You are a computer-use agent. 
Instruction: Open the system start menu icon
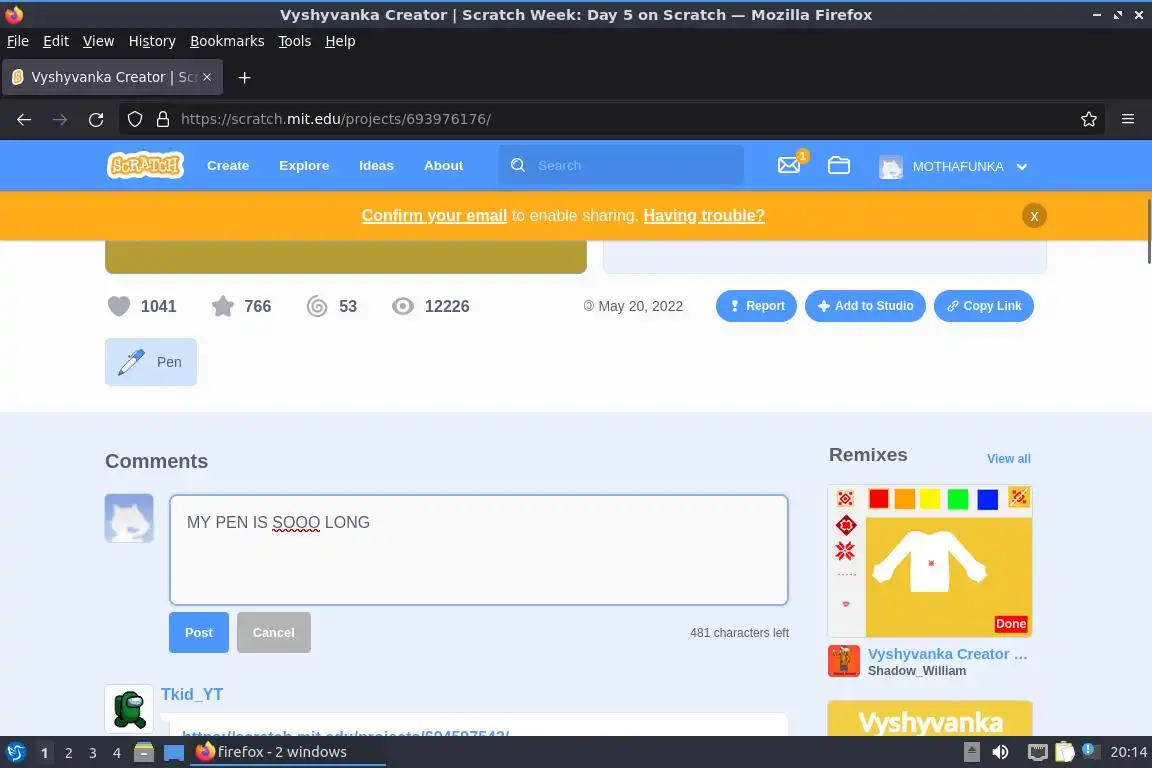click(x=15, y=752)
